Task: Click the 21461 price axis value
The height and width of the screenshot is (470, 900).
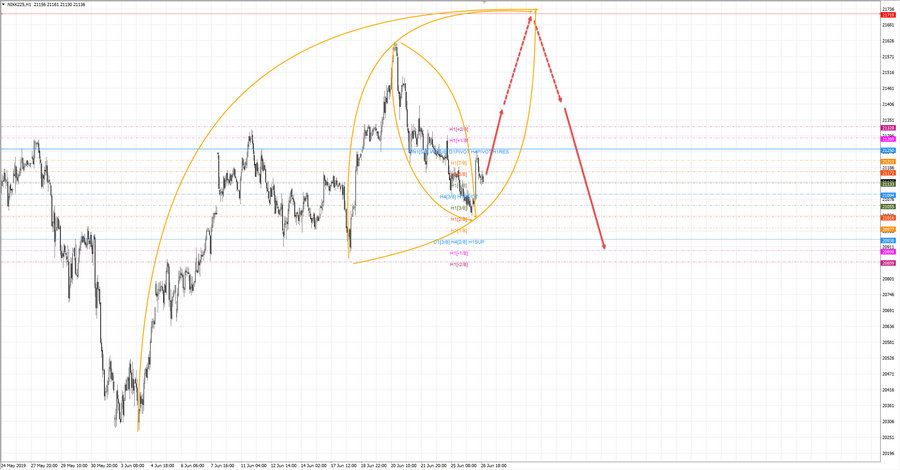Action: tap(888, 88)
